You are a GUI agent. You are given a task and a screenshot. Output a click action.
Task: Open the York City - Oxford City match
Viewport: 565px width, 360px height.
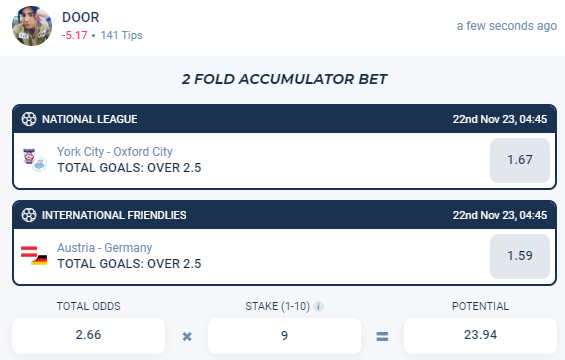[x=115, y=152]
